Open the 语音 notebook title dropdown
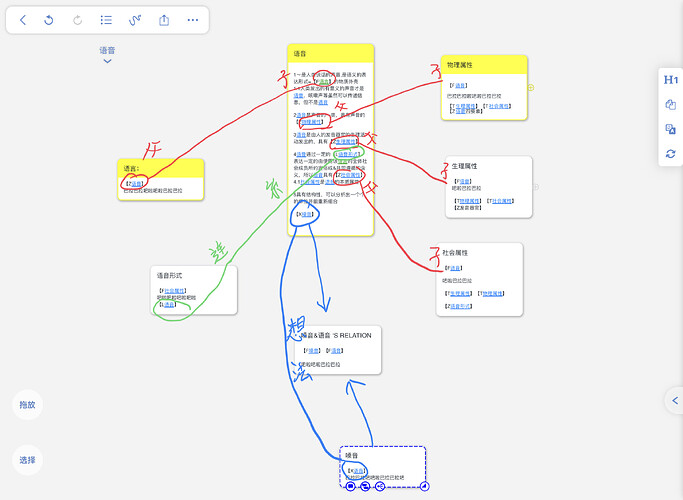The image size is (683, 500). point(107,54)
